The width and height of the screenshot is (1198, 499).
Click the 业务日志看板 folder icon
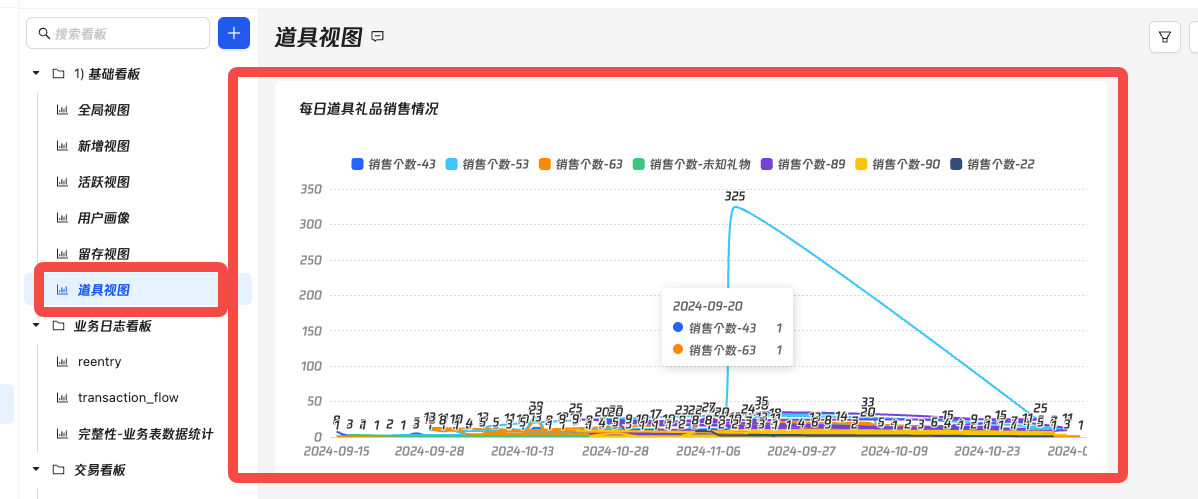tap(58, 326)
